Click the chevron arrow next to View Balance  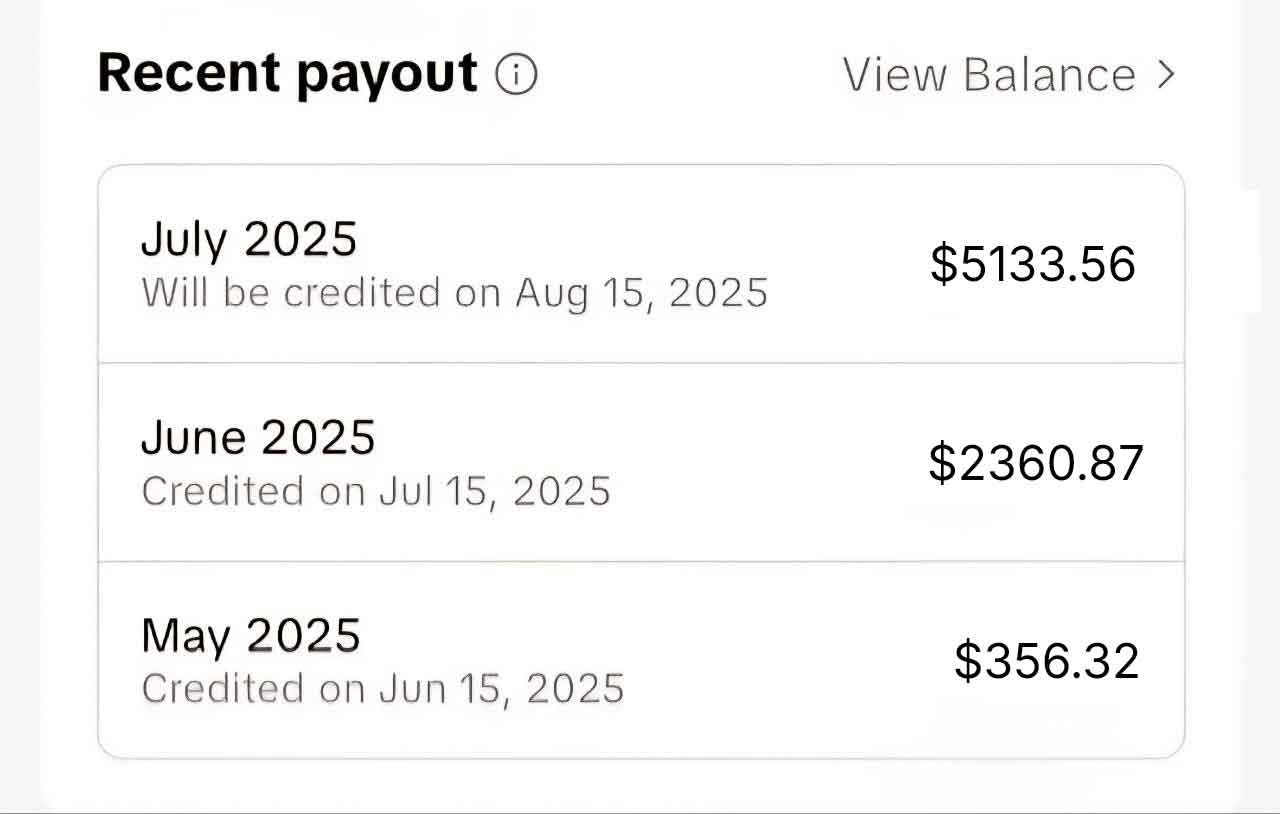point(1165,74)
